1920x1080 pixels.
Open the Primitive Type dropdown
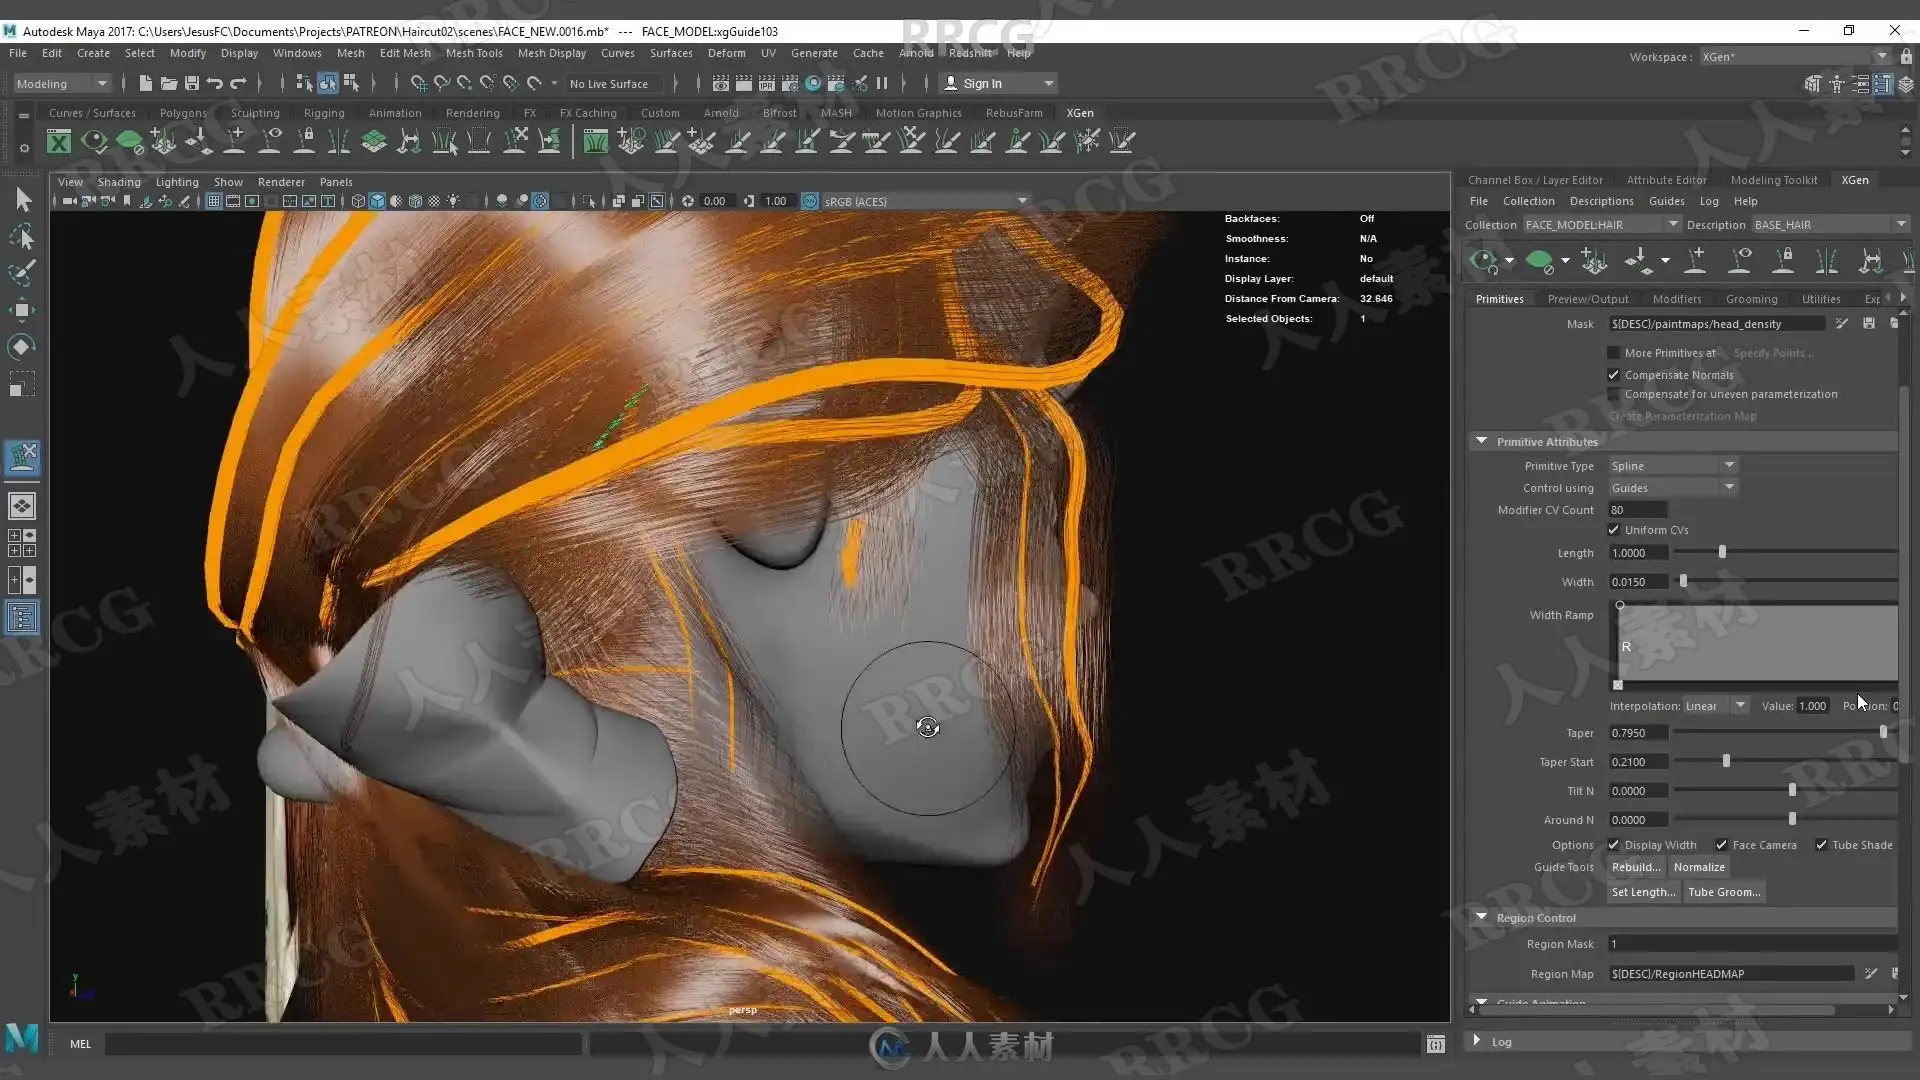click(x=1673, y=466)
